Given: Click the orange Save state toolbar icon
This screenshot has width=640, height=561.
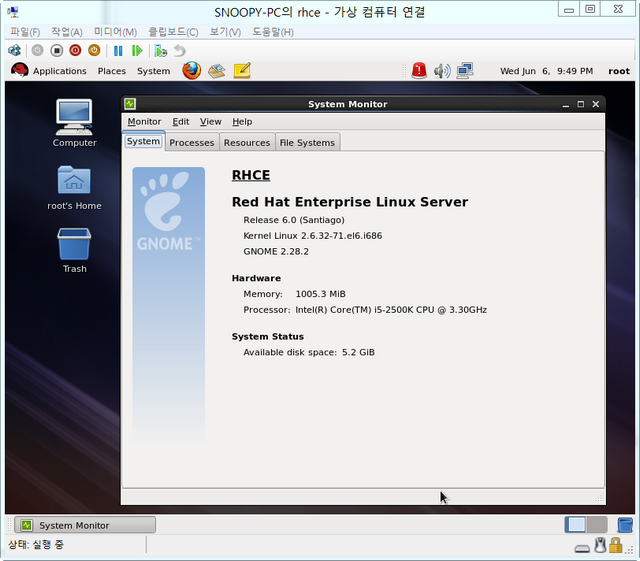Looking at the screenshot, I should coord(94,51).
